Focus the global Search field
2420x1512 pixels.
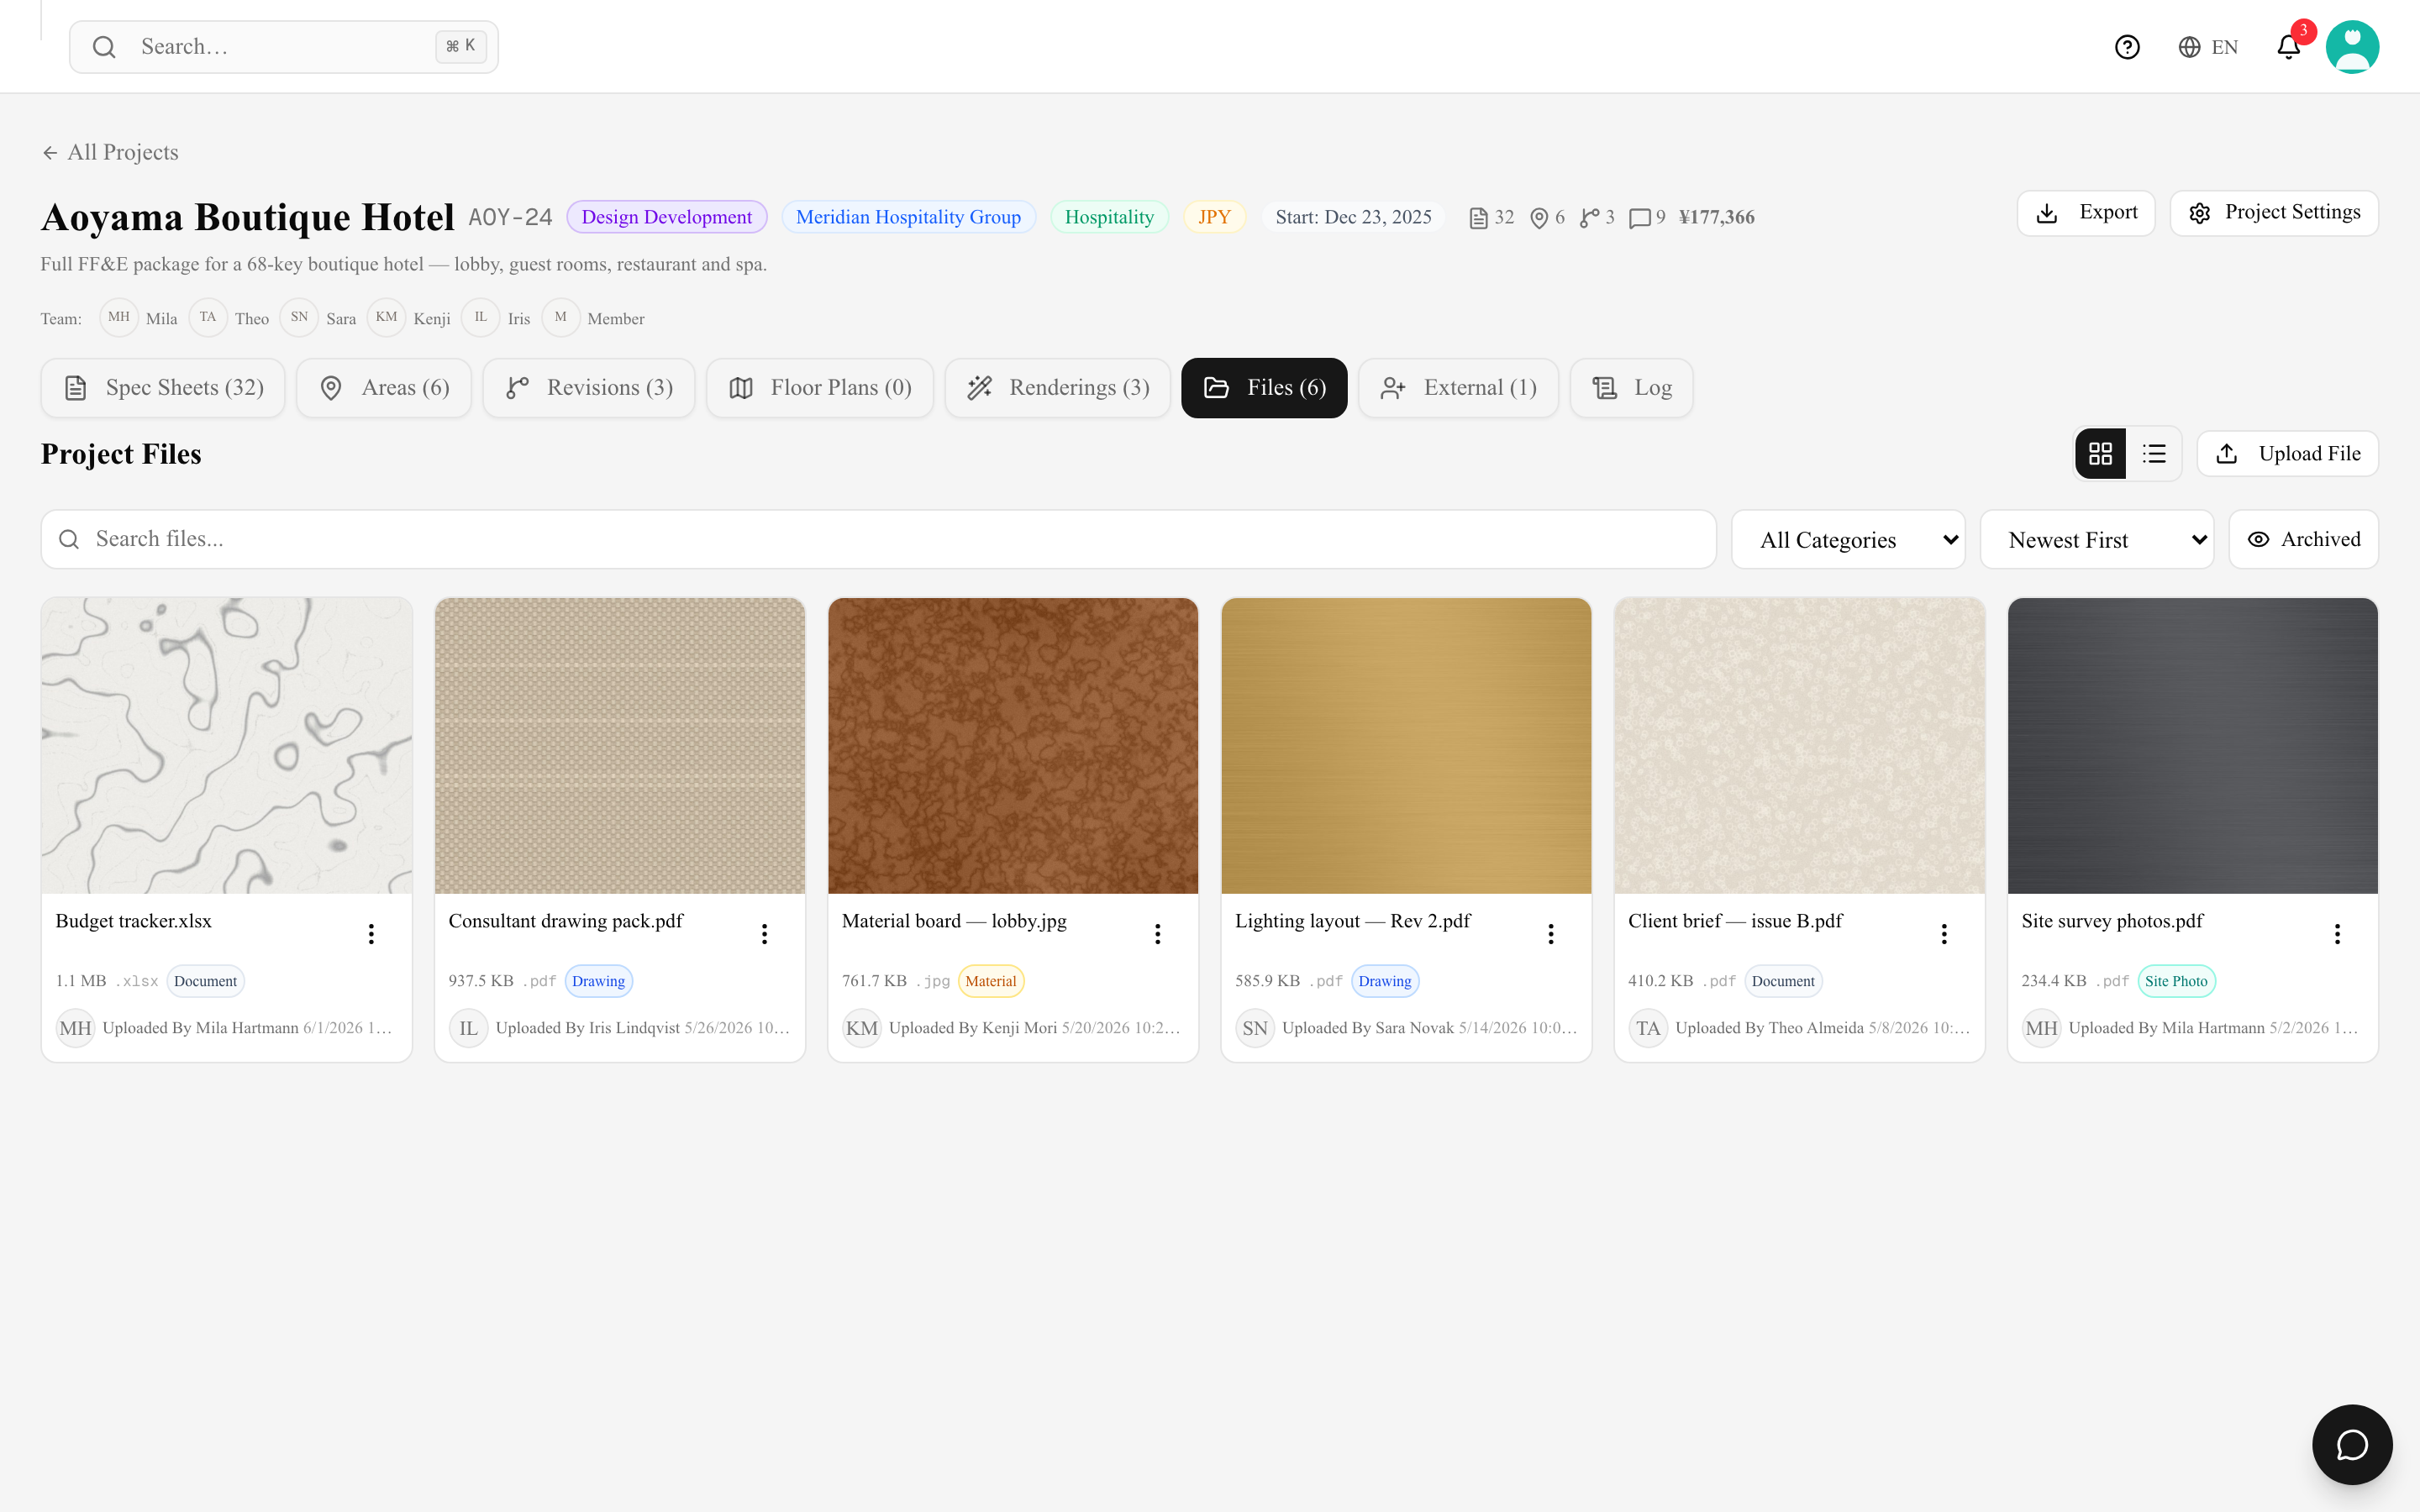[x=284, y=47]
